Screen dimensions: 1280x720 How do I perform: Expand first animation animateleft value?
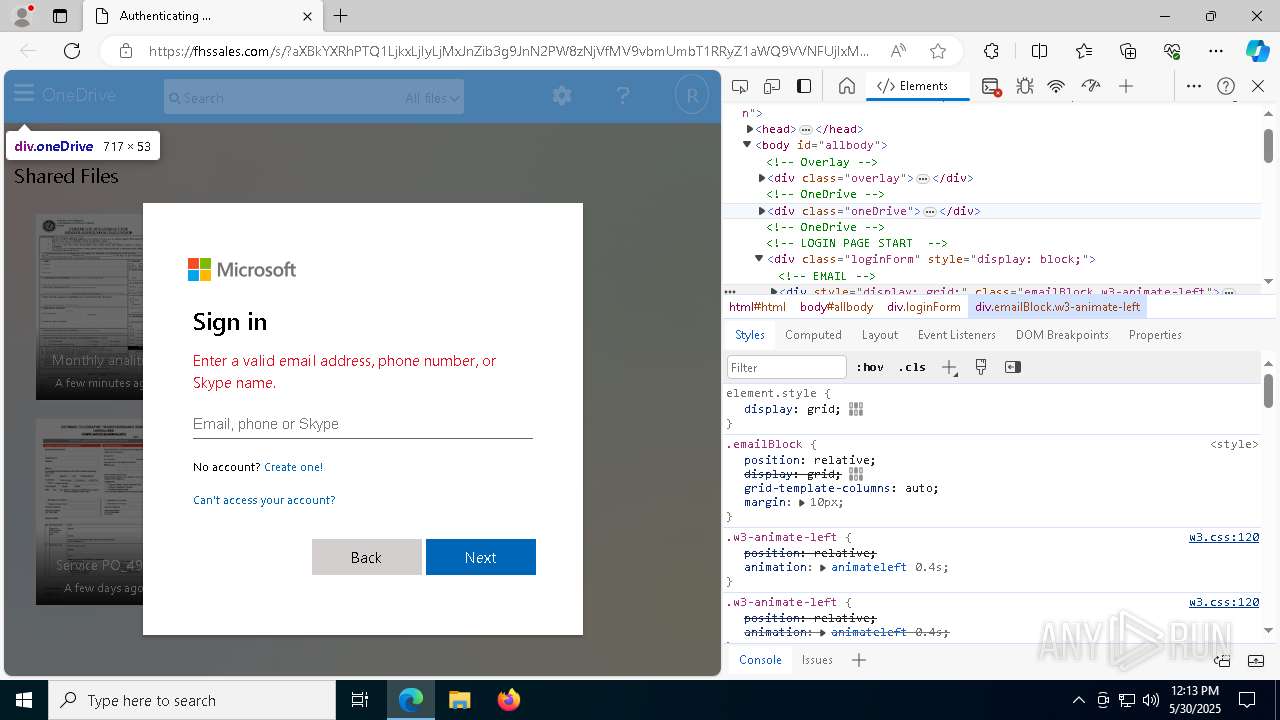[x=823, y=567]
